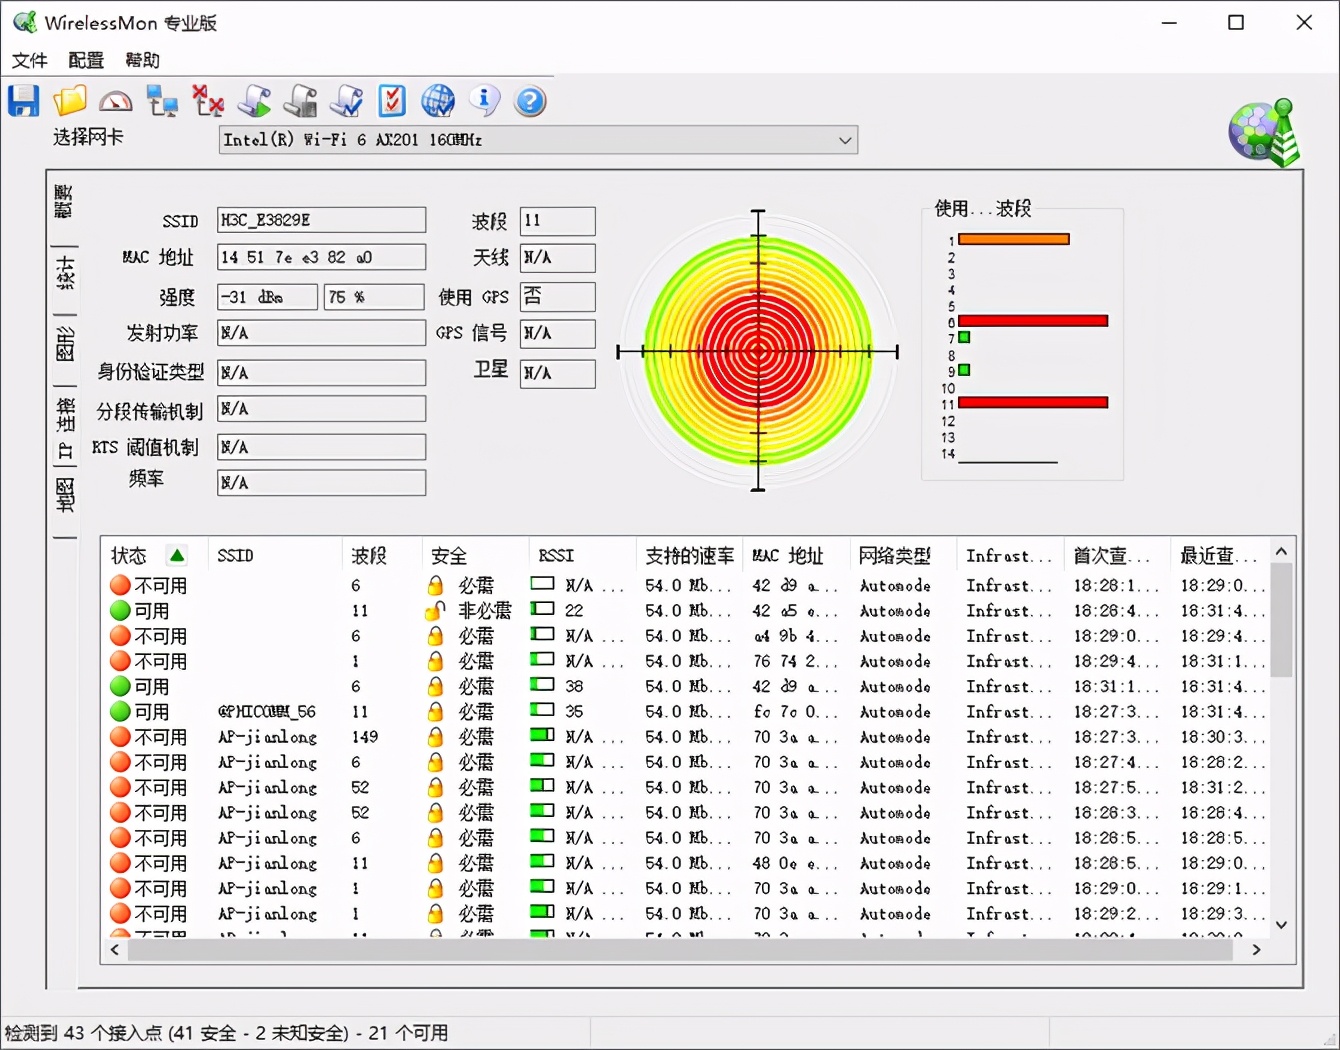Open the yellow folder icon in toolbar
Viewport: 1340px width, 1050px height.
(x=70, y=101)
